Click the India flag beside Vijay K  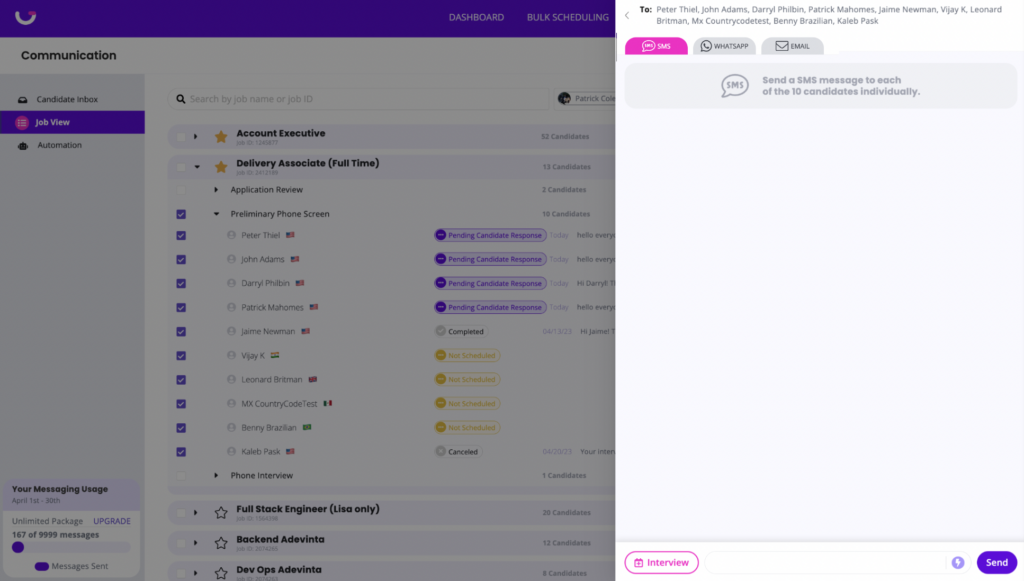point(275,355)
